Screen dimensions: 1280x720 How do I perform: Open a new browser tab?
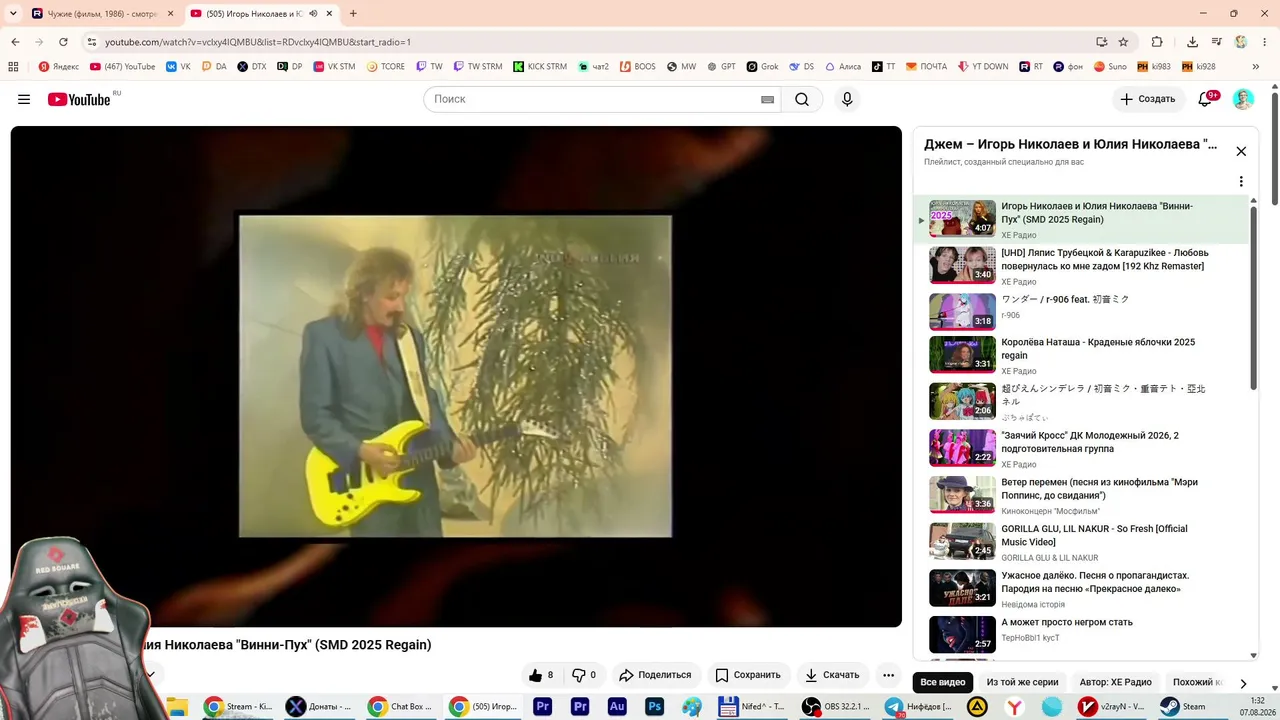click(353, 14)
